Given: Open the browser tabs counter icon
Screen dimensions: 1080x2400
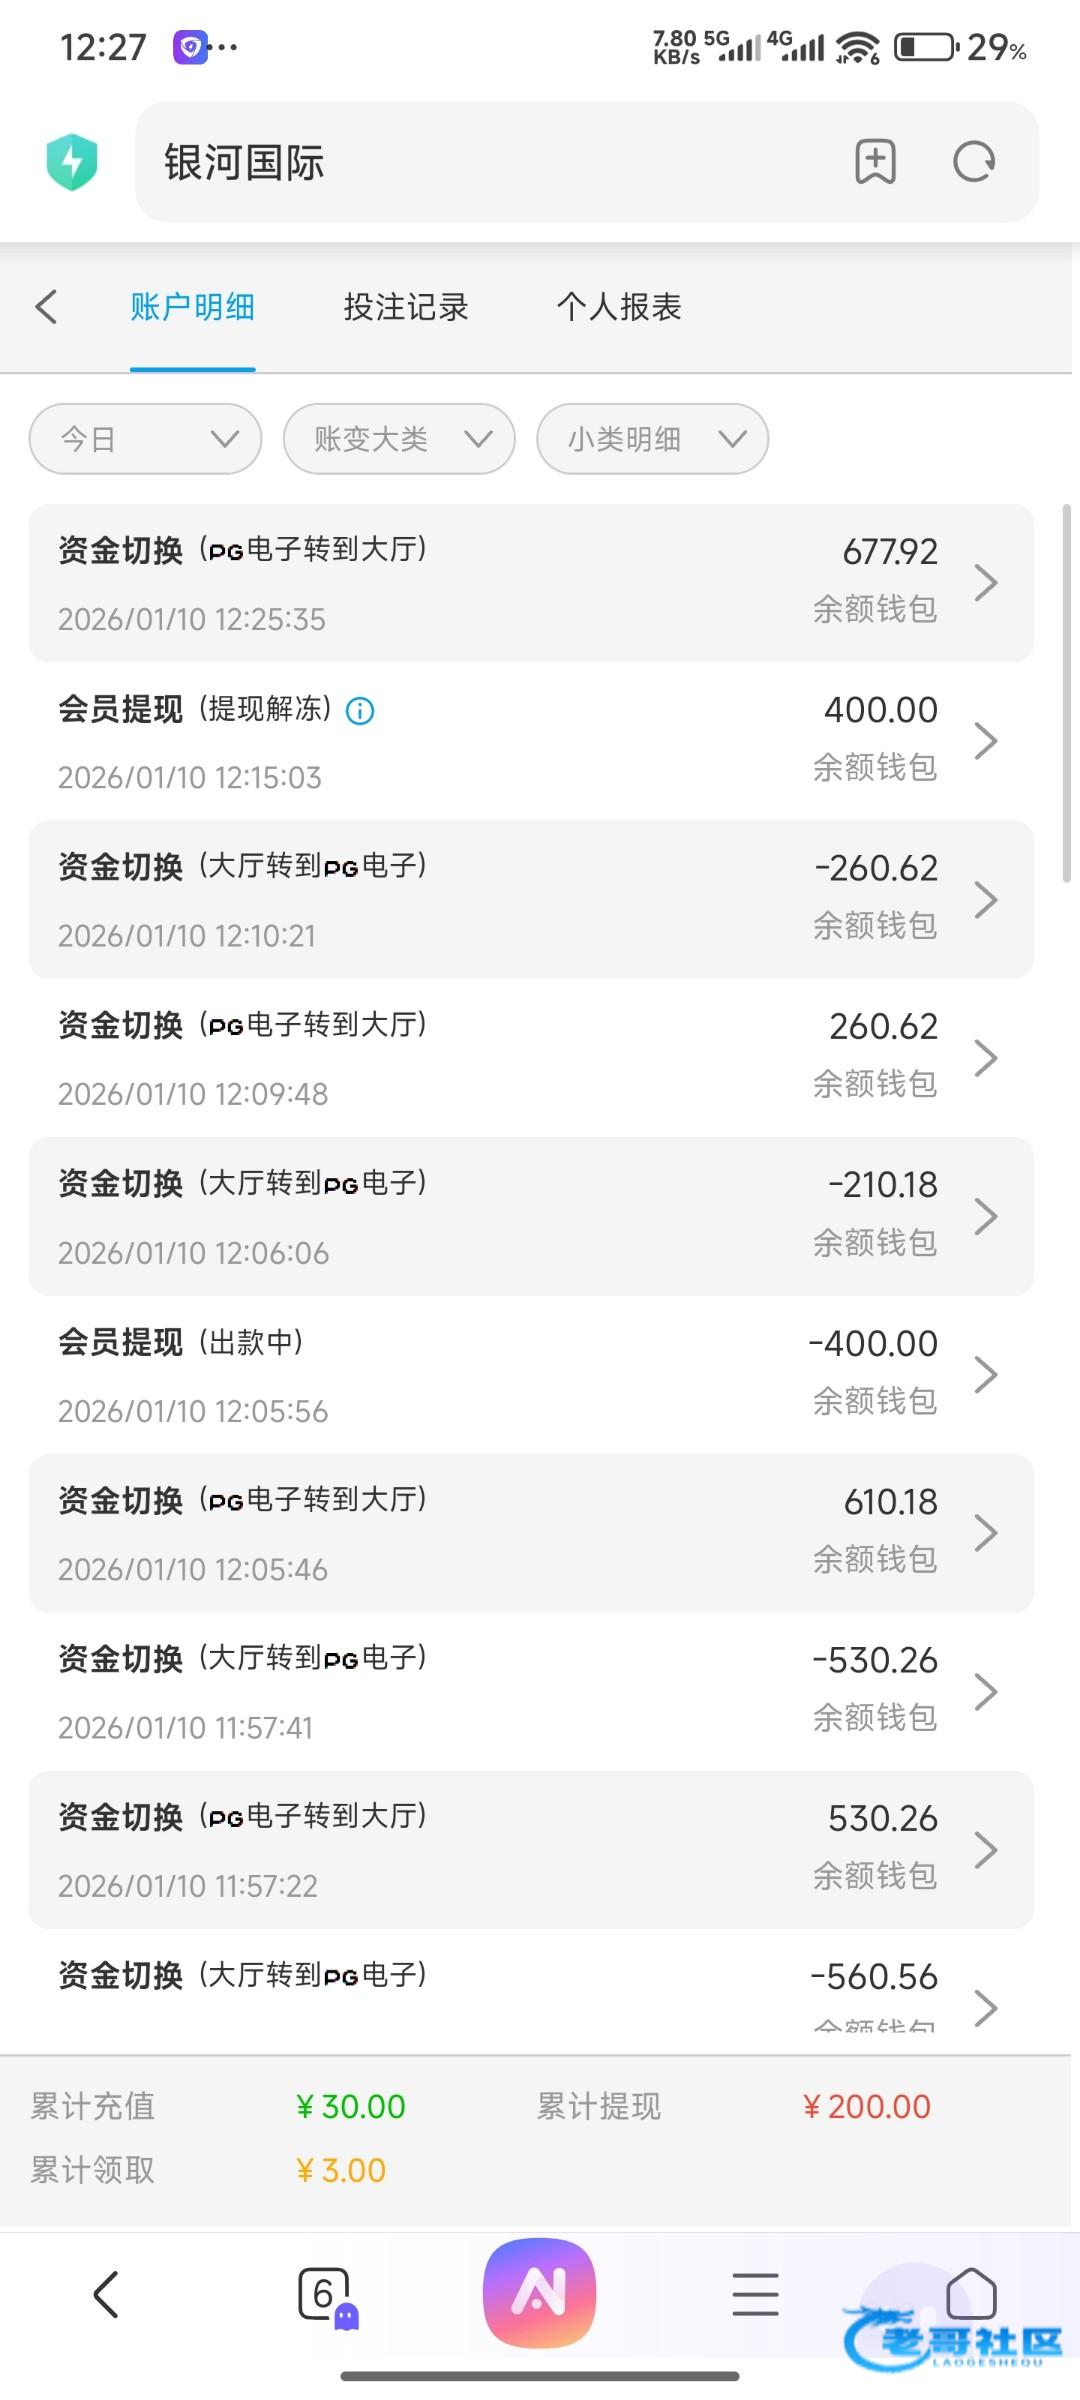Looking at the screenshot, I should point(325,2294).
